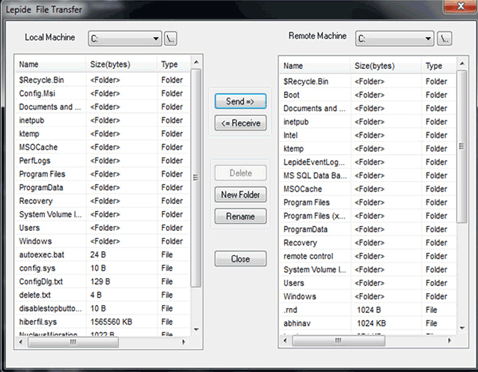Click 1565560 KB size cell

click(111, 322)
